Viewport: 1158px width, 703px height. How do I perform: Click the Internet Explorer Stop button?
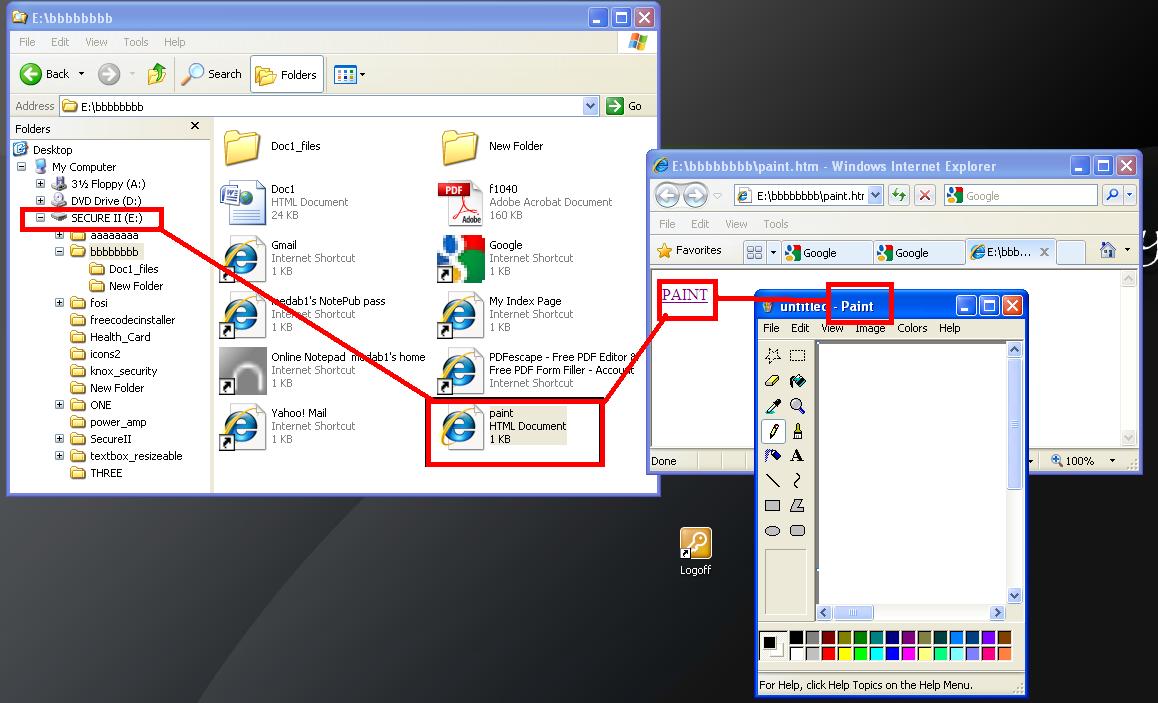925,196
